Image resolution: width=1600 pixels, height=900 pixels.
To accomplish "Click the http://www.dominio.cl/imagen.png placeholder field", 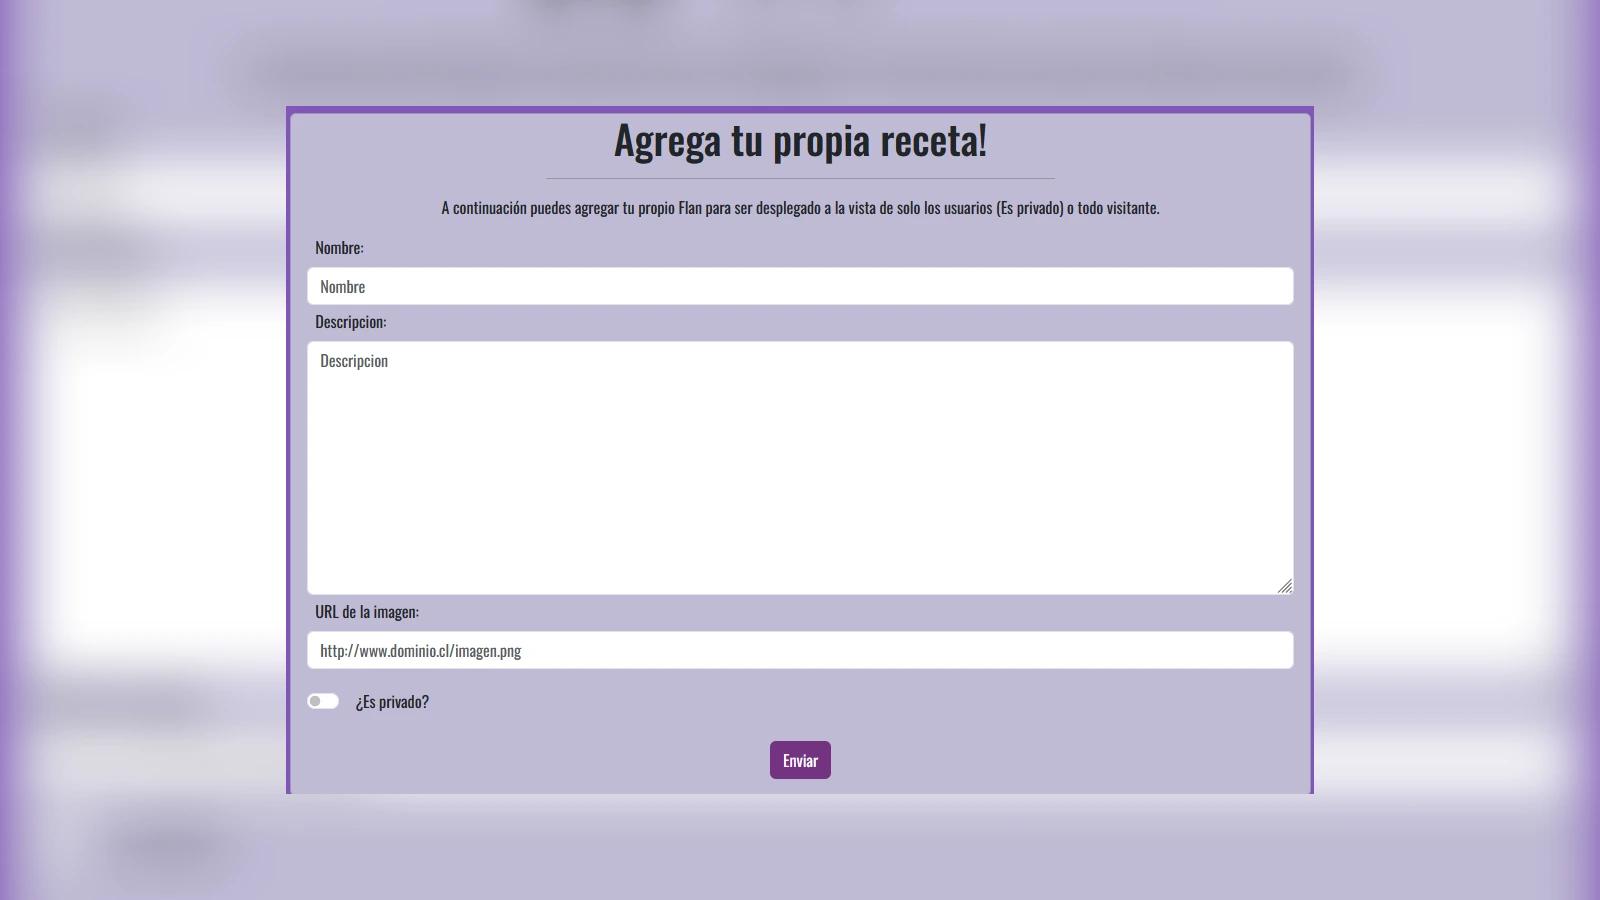I will tap(800, 650).
